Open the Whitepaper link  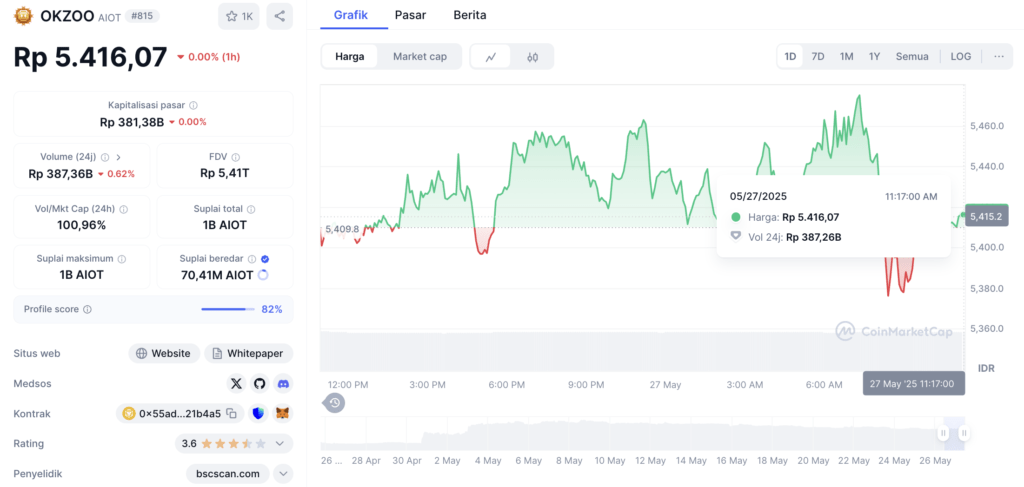(x=249, y=353)
